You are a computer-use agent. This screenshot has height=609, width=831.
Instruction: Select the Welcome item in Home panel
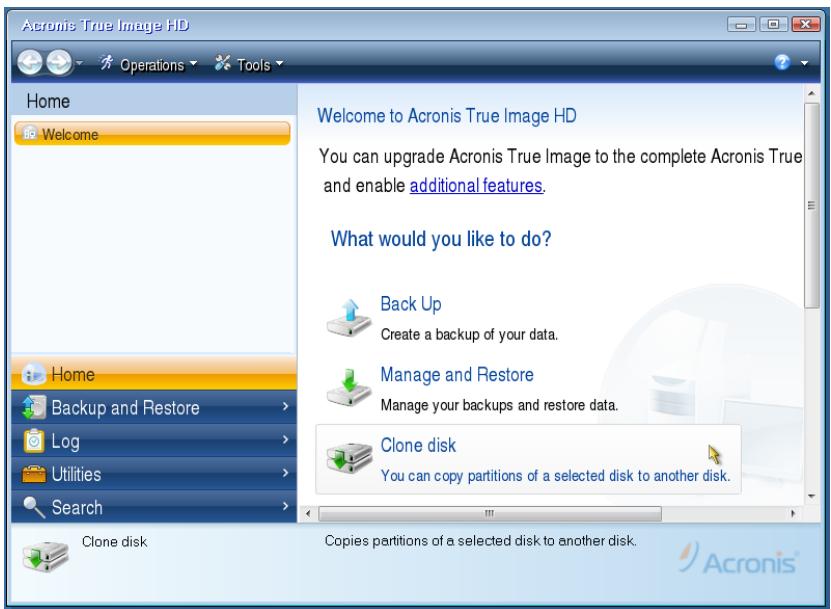(152, 134)
